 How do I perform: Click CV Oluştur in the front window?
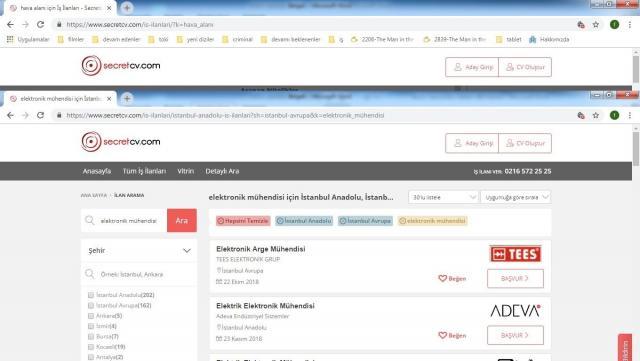pyautogui.click(x=525, y=143)
